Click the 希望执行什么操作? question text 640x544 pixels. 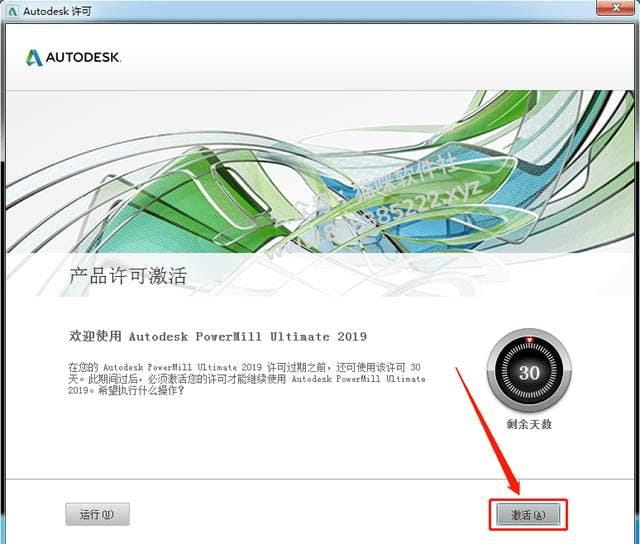pyautogui.click(x=140, y=390)
